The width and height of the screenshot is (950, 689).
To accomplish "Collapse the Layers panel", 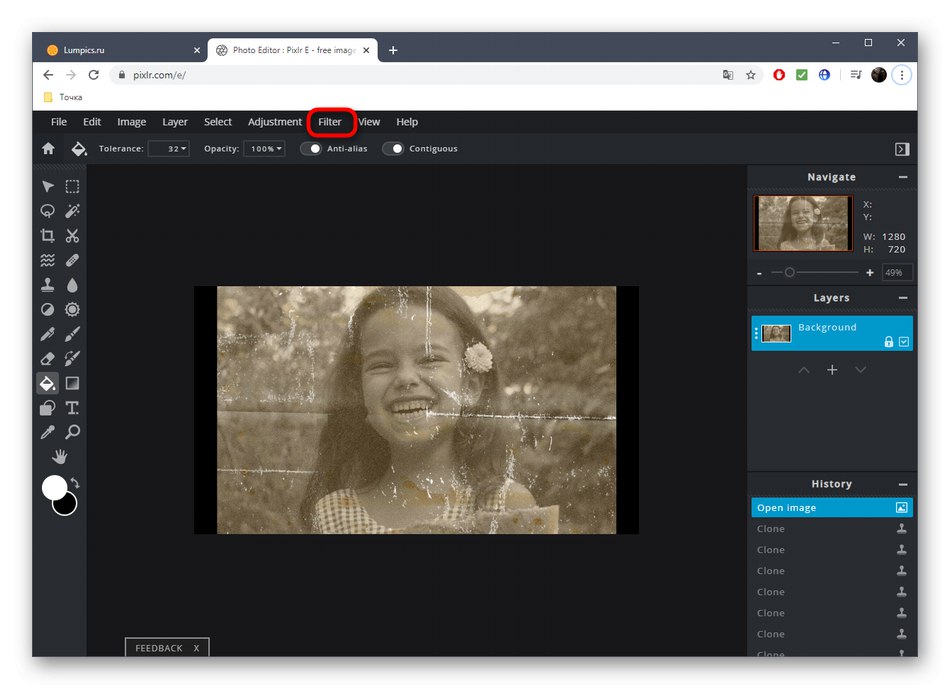I will pyautogui.click(x=902, y=298).
